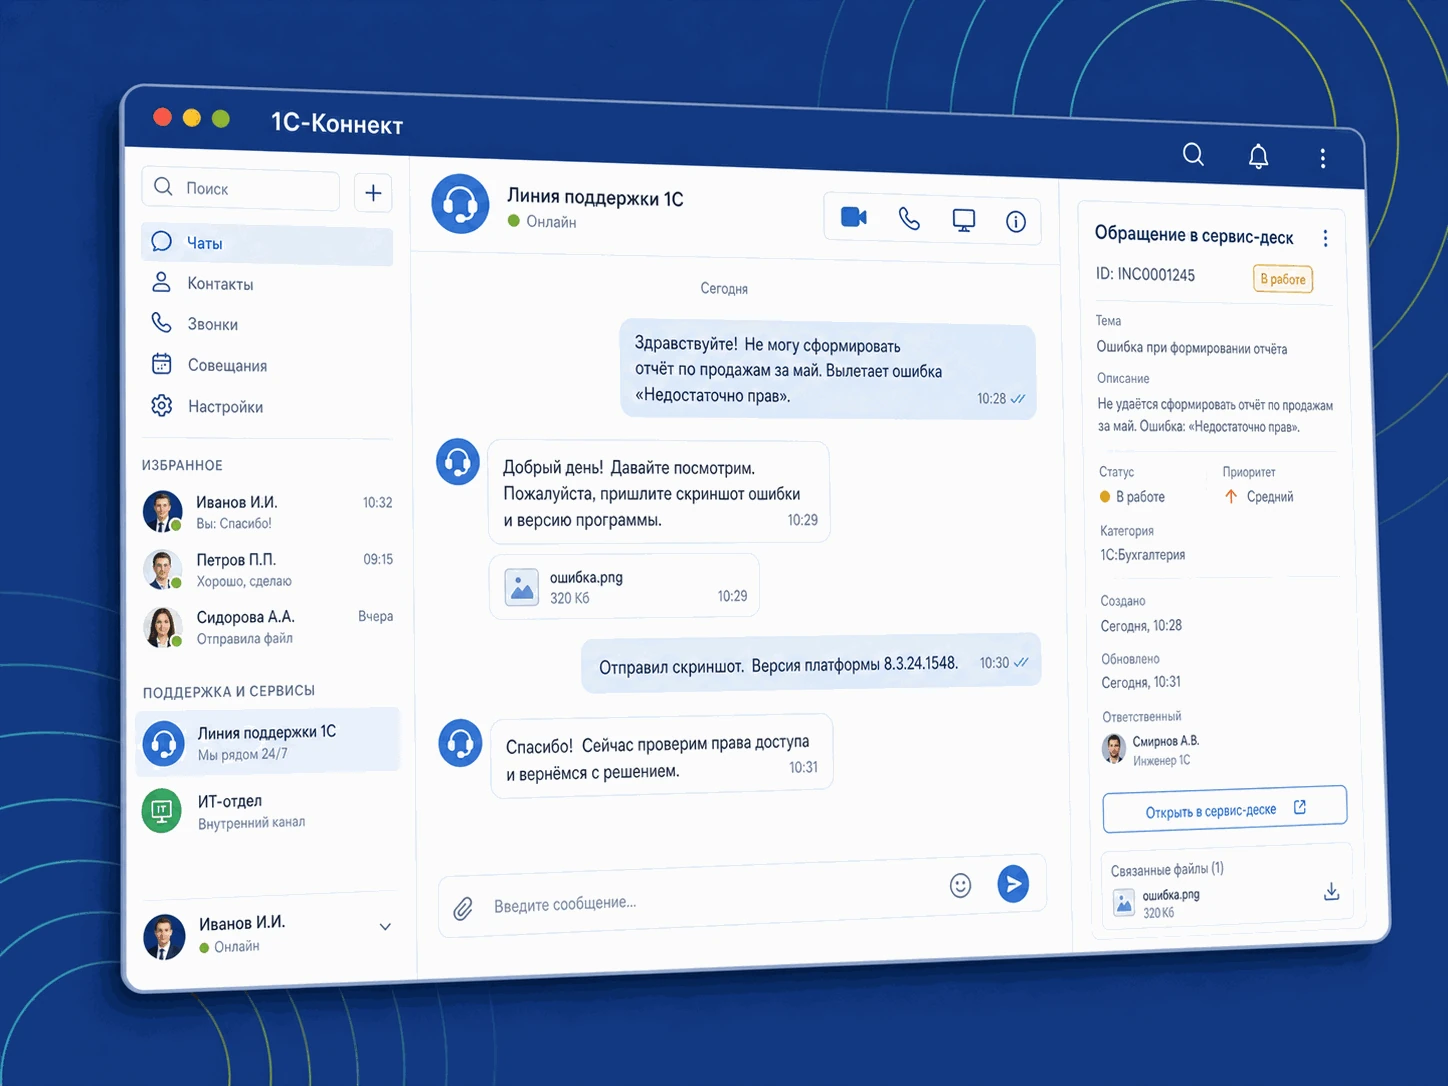Image resolution: width=1448 pixels, height=1086 pixels.
Task: Open notifications bell
Action: point(1258,156)
